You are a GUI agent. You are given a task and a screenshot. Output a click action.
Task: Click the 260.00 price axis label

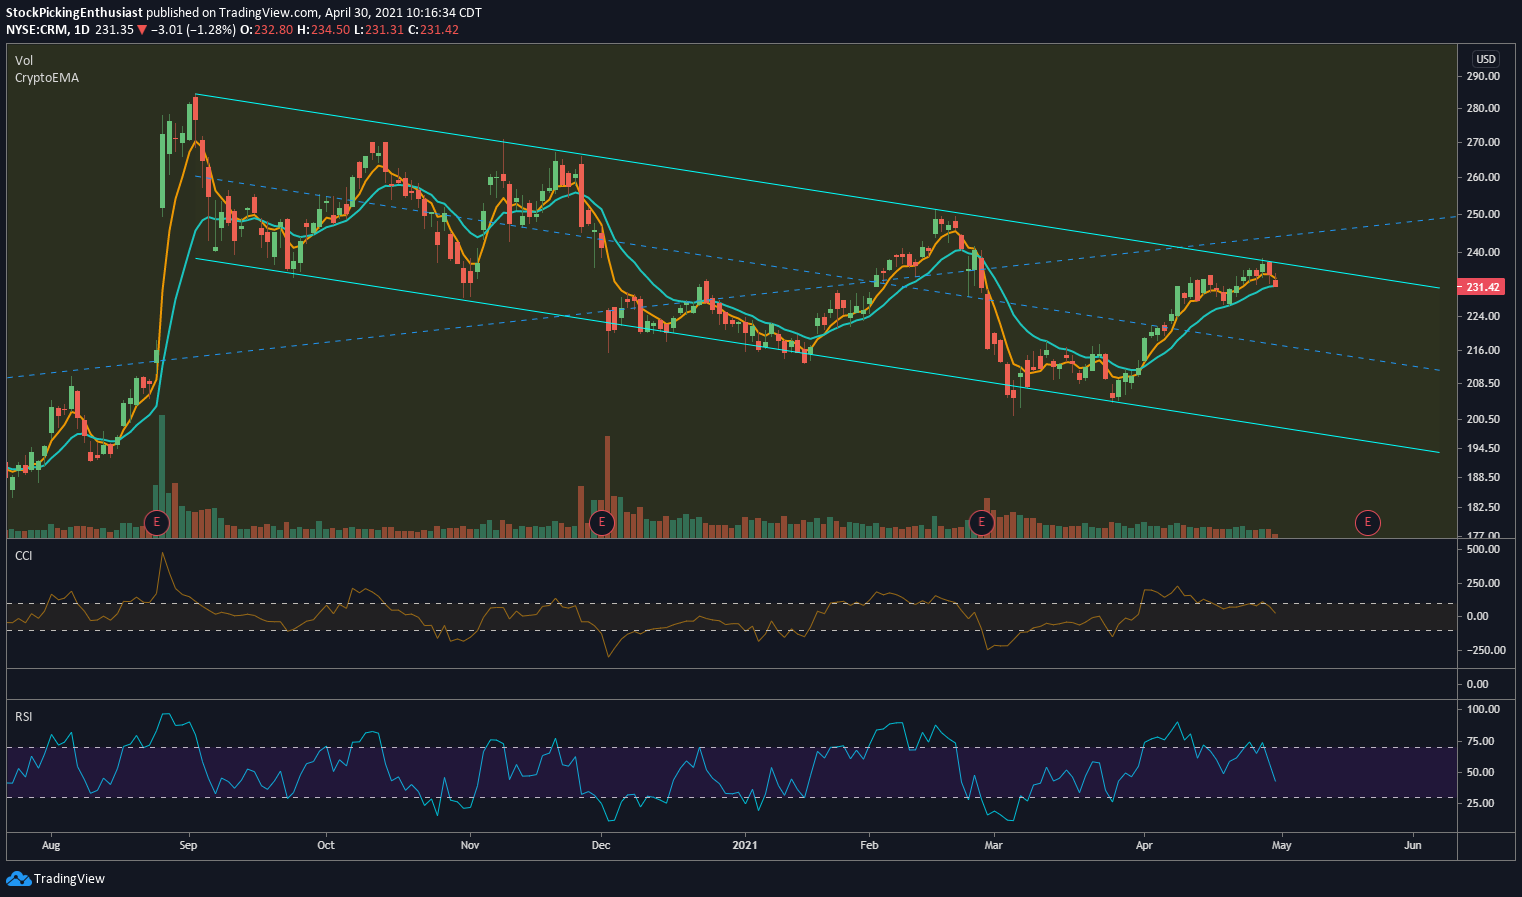tap(1483, 177)
